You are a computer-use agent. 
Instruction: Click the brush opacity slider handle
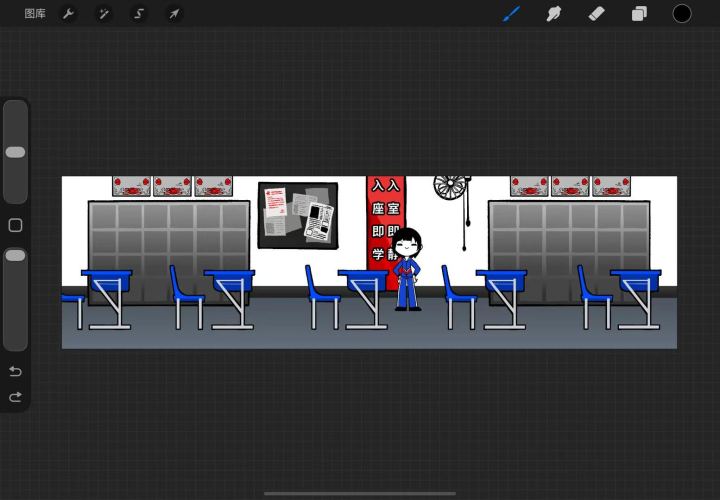[15, 256]
